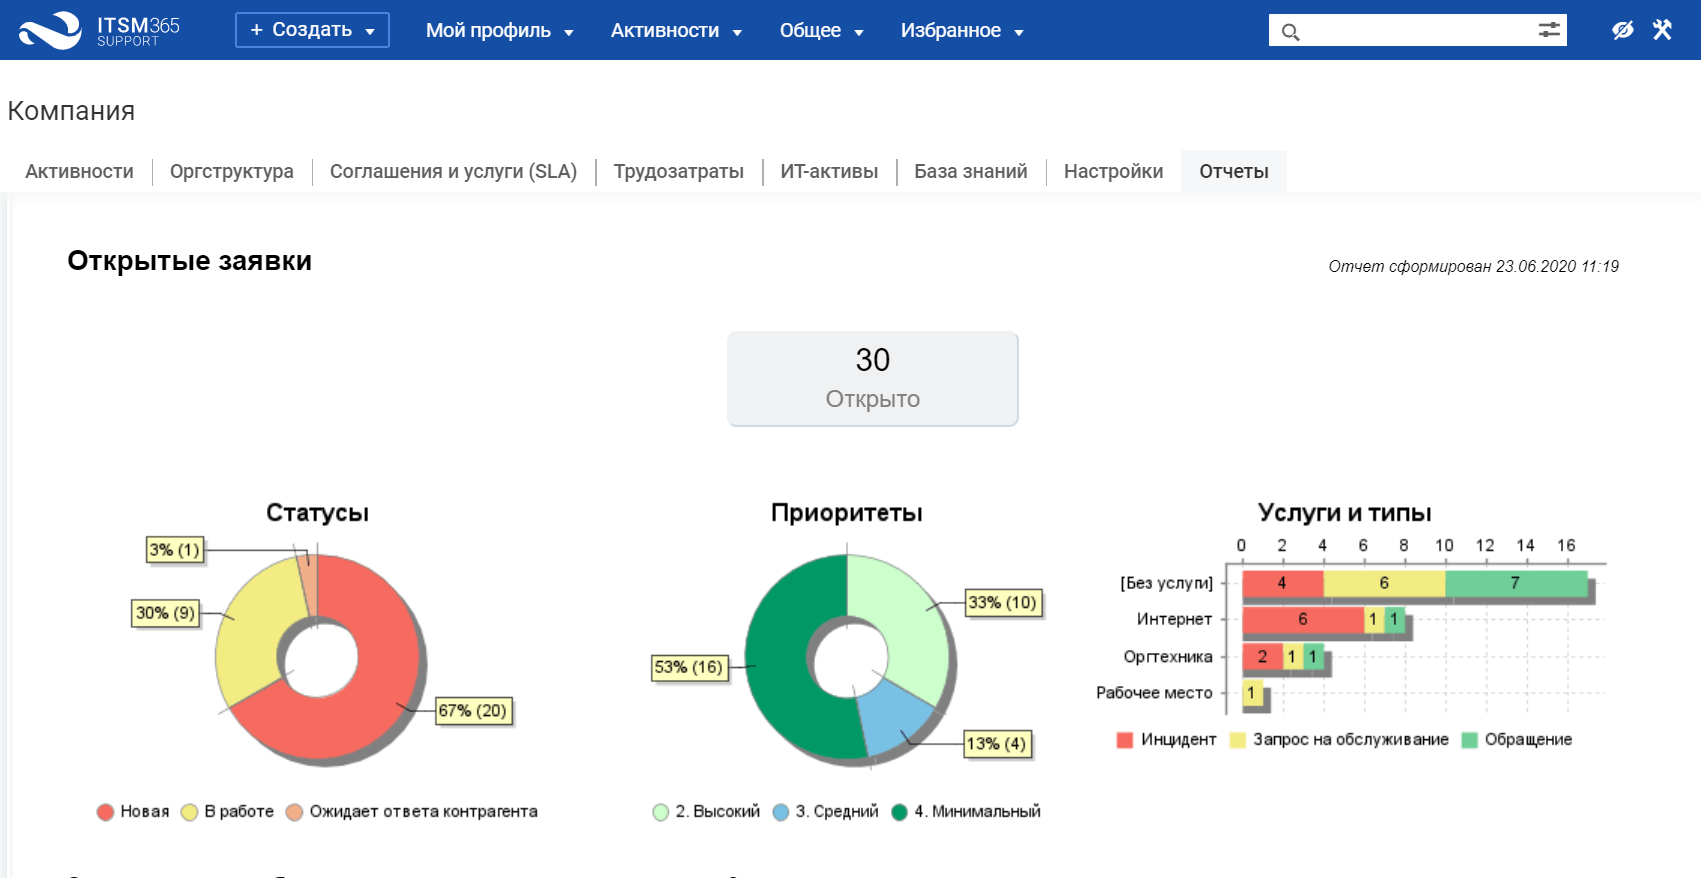This screenshot has height=878, width=1701.
Task: Expand the 'Создать' dropdown button
Action: coord(312,30)
